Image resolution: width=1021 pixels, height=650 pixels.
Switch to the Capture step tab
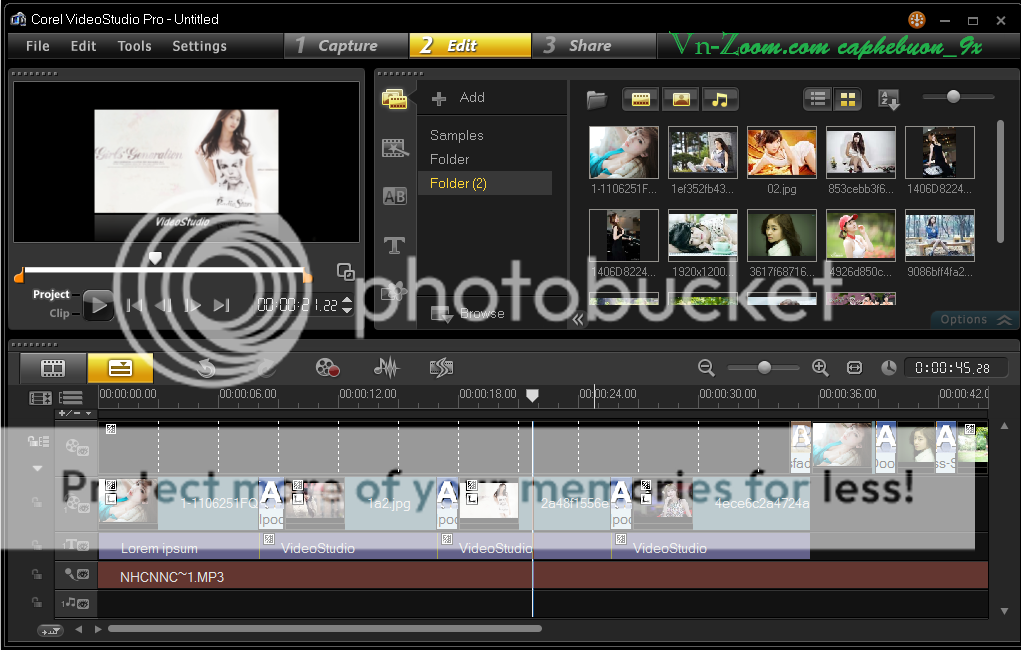(x=346, y=46)
